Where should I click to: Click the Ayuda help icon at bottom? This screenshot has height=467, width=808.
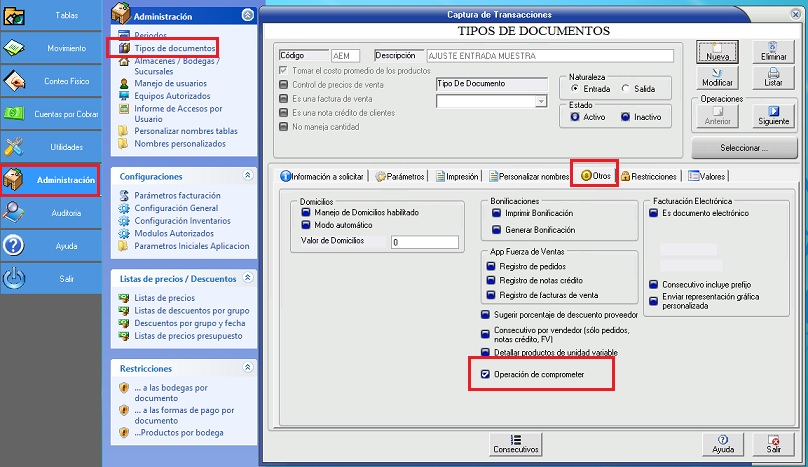[x=723, y=445]
